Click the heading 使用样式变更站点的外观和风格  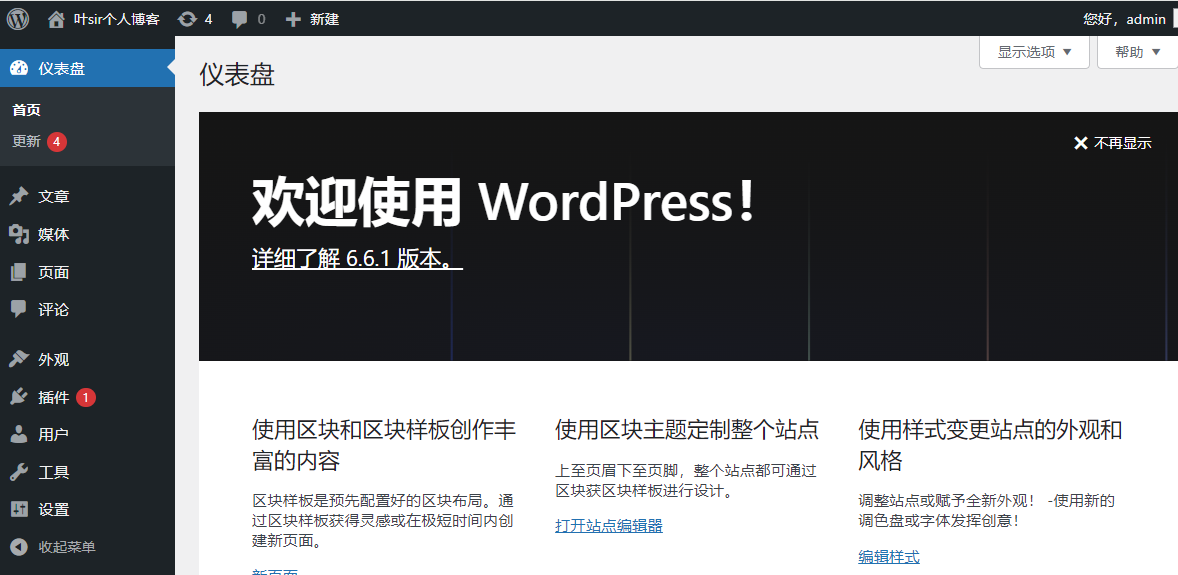pyautogui.click(x=990, y=445)
